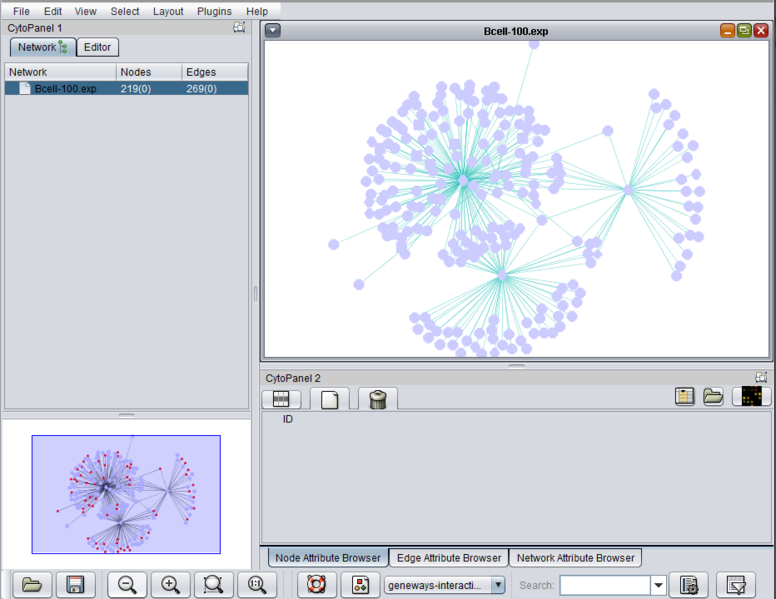The width and height of the screenshot is (776, 599).
Task: Open the geneways-interacti... dropdown
Action: point(444,585)
